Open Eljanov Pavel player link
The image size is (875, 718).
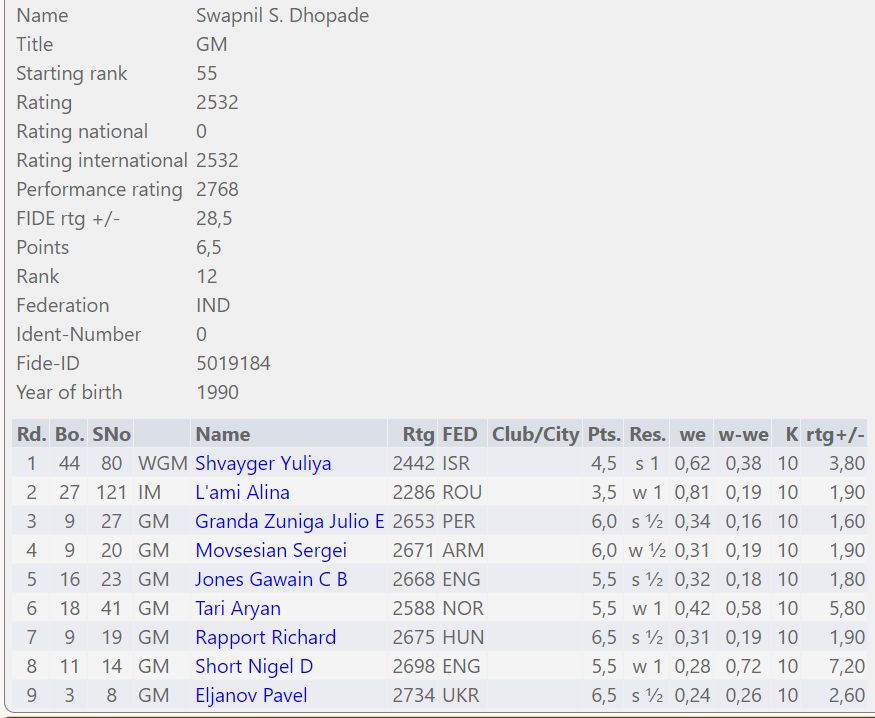tap(251, 696)
